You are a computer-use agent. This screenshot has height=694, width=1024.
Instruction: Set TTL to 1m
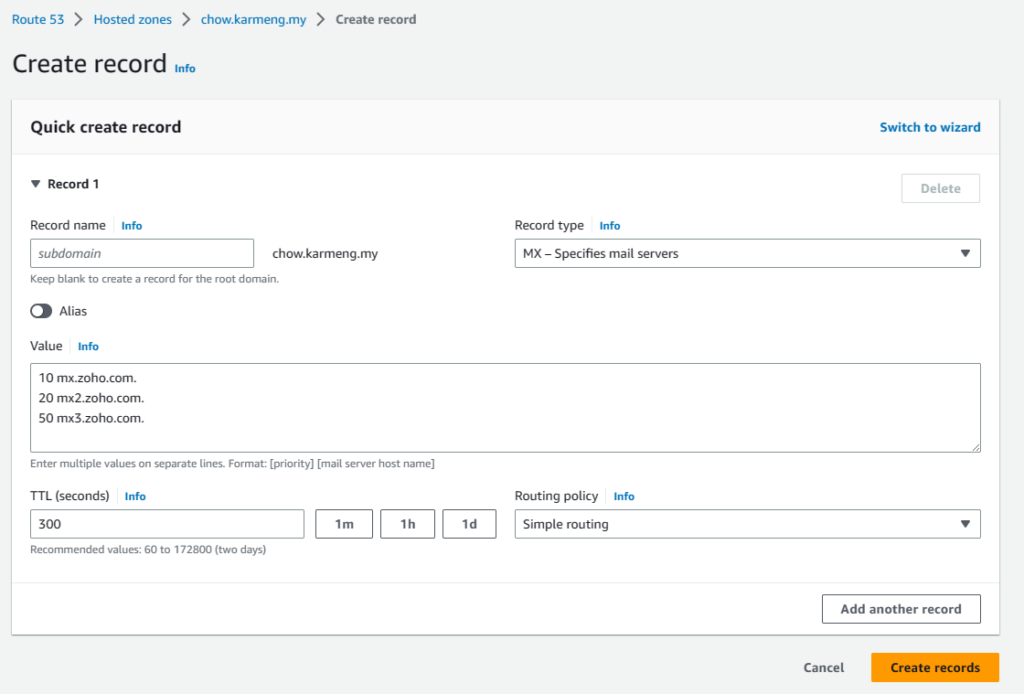coord(344,524)
